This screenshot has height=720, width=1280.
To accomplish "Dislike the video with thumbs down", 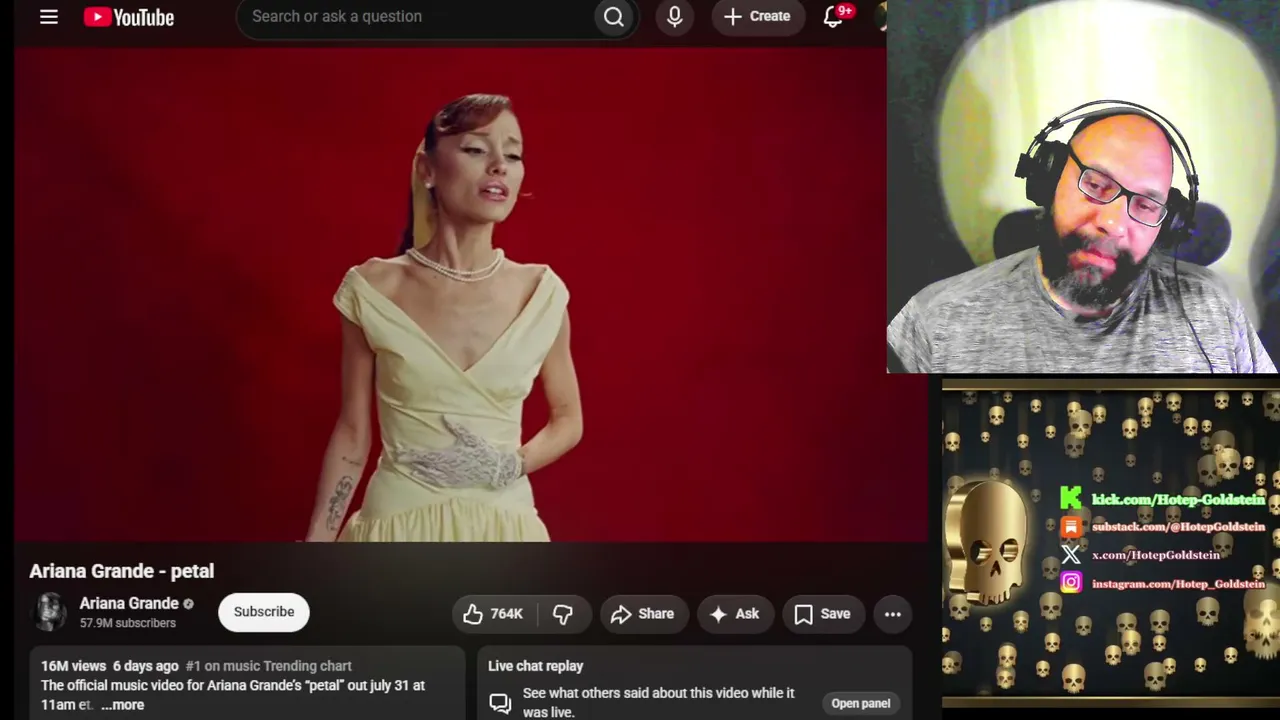I will click(563, 614).
